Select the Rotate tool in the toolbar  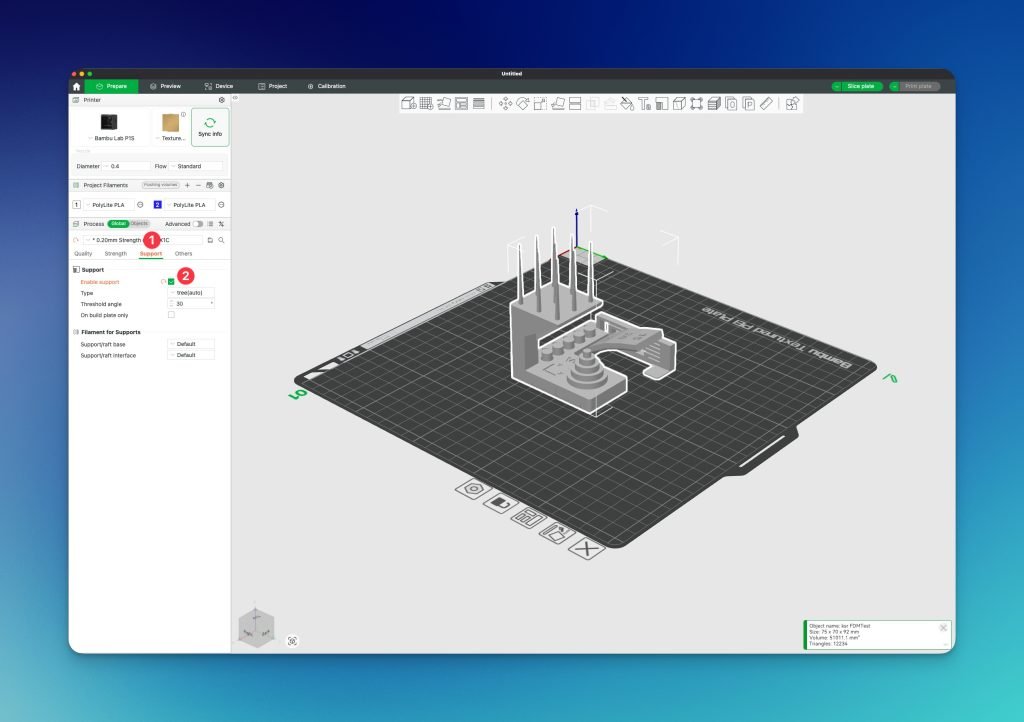click(523, 103)
